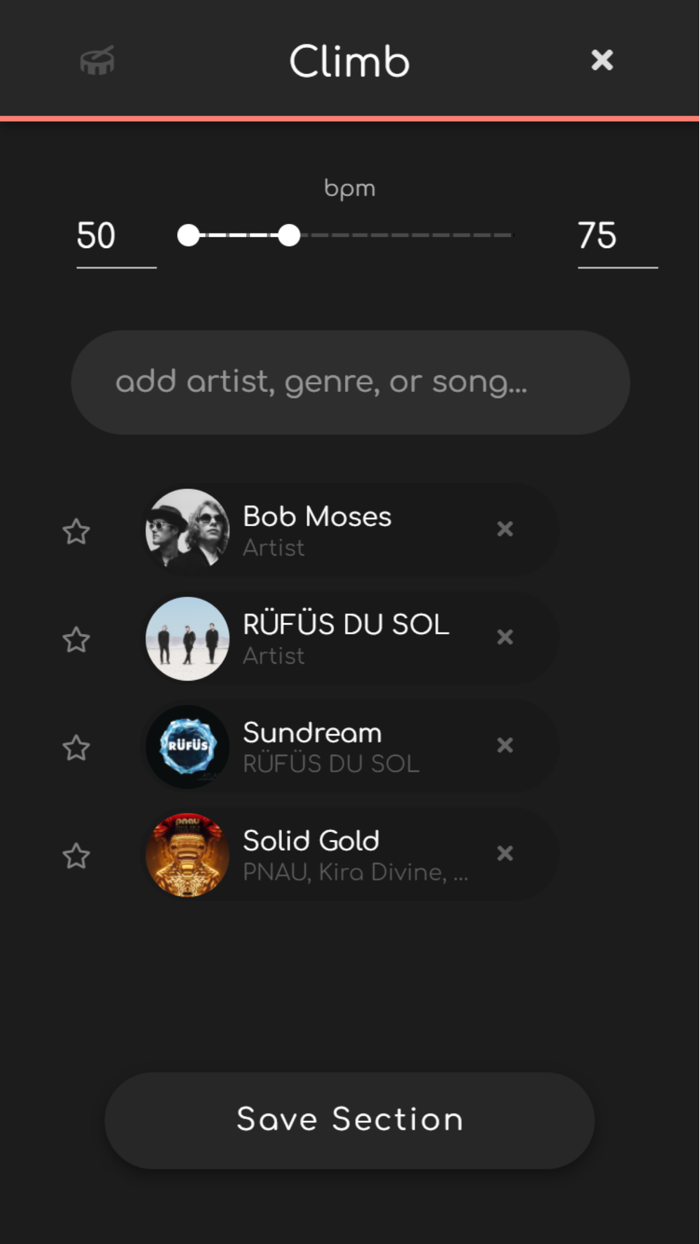Click the Solid Gold cover art

(187, 854)
